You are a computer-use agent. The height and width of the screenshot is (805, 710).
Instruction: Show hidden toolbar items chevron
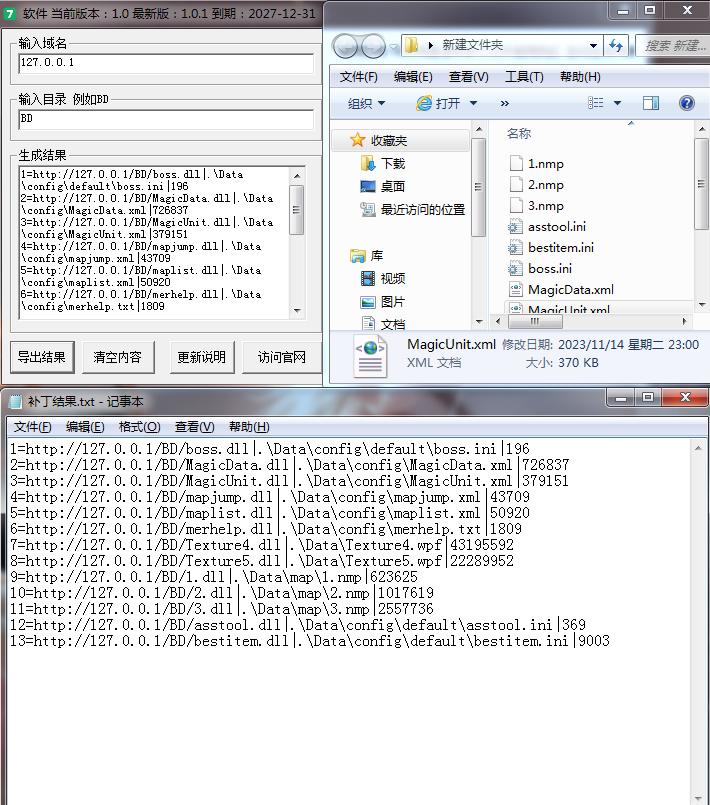click(x=504, y=103)
